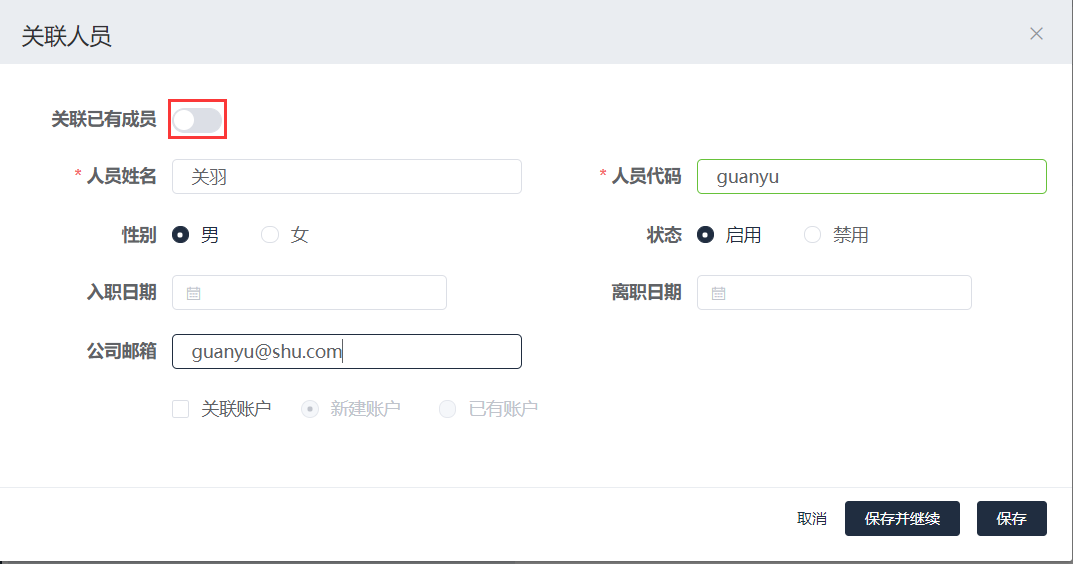Viewport: 1073px width, 564px height.
Task: Click the 保存并继续 button
Action: click(902, 519)
